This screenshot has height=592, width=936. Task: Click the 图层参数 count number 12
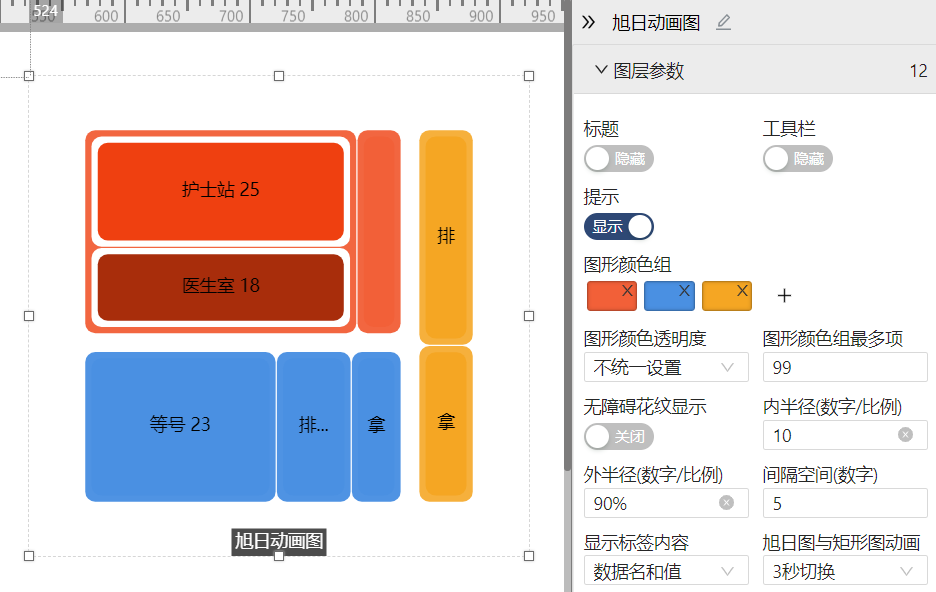click(x=918, y=71)
